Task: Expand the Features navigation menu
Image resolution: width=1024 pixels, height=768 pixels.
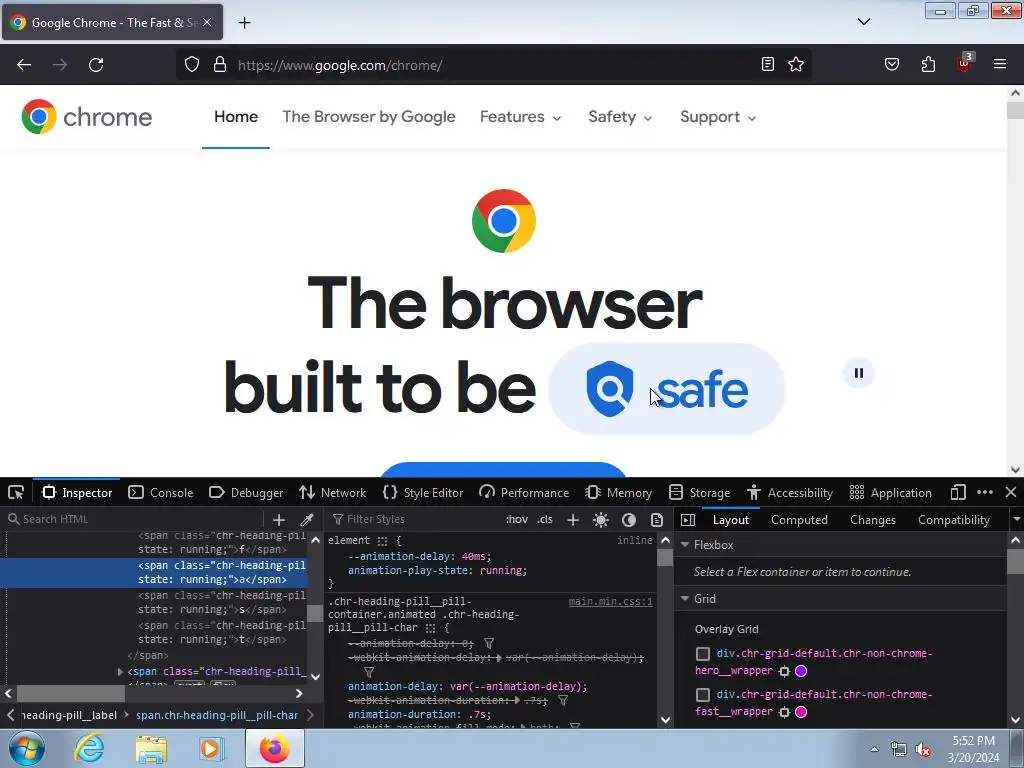Action: pos(520,117)
